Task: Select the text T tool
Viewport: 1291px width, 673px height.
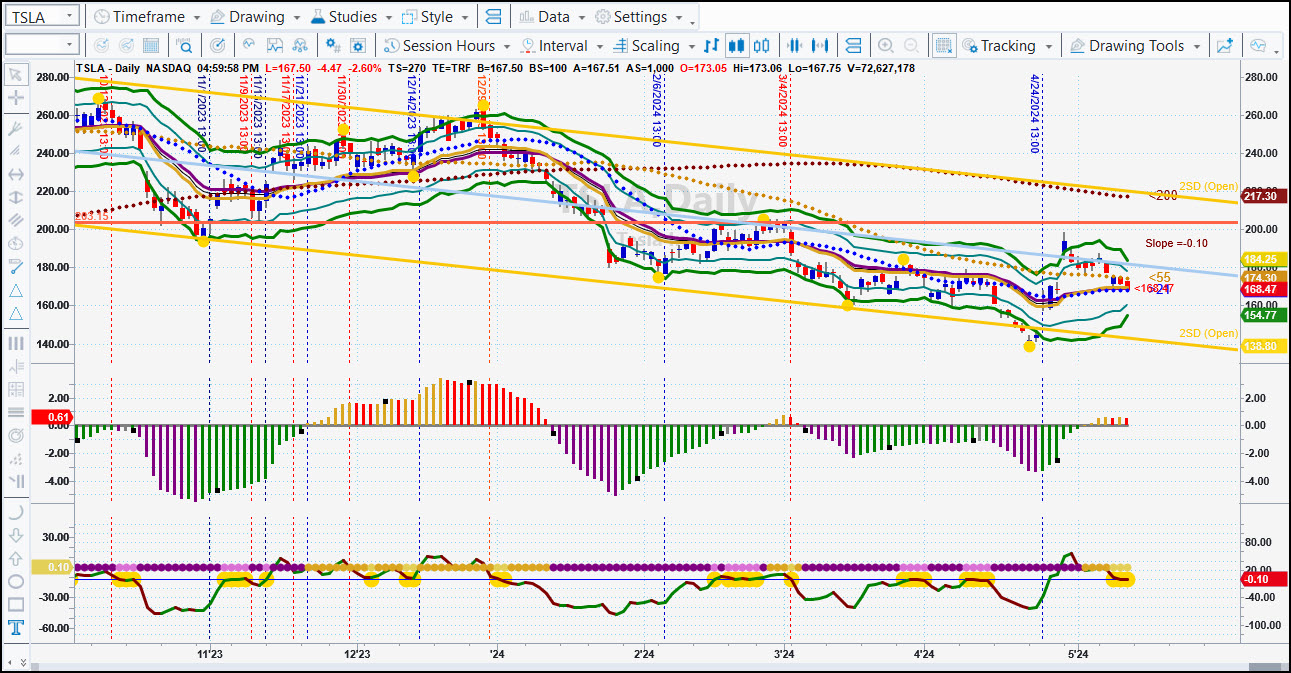Action: (x=15, y=628)
